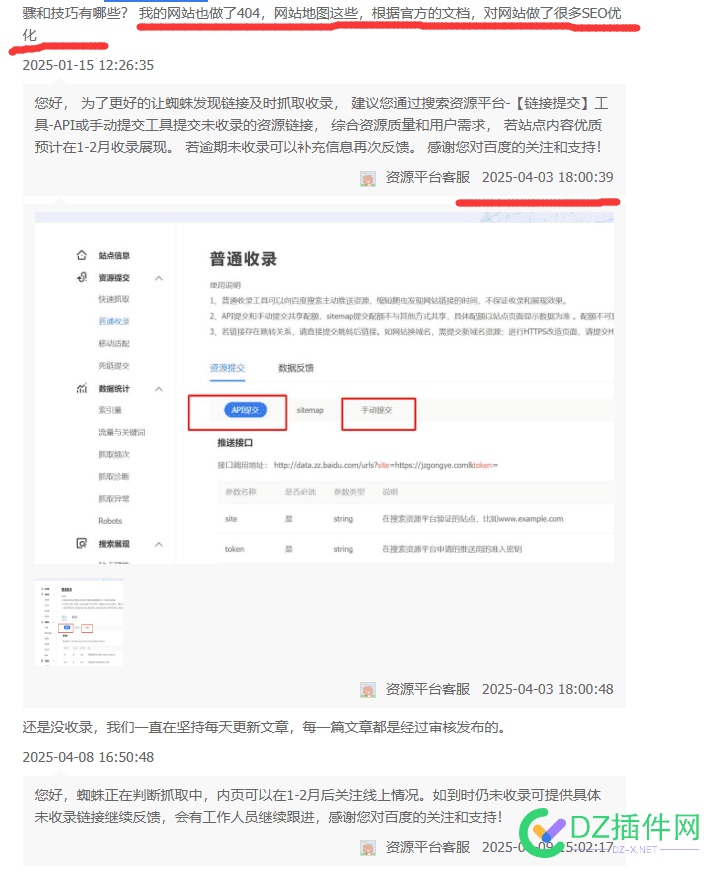This screenshot has width=719, height=873.
Task: Click customer service avatar beside 18:00:39 reply
Action: [368, 178]
